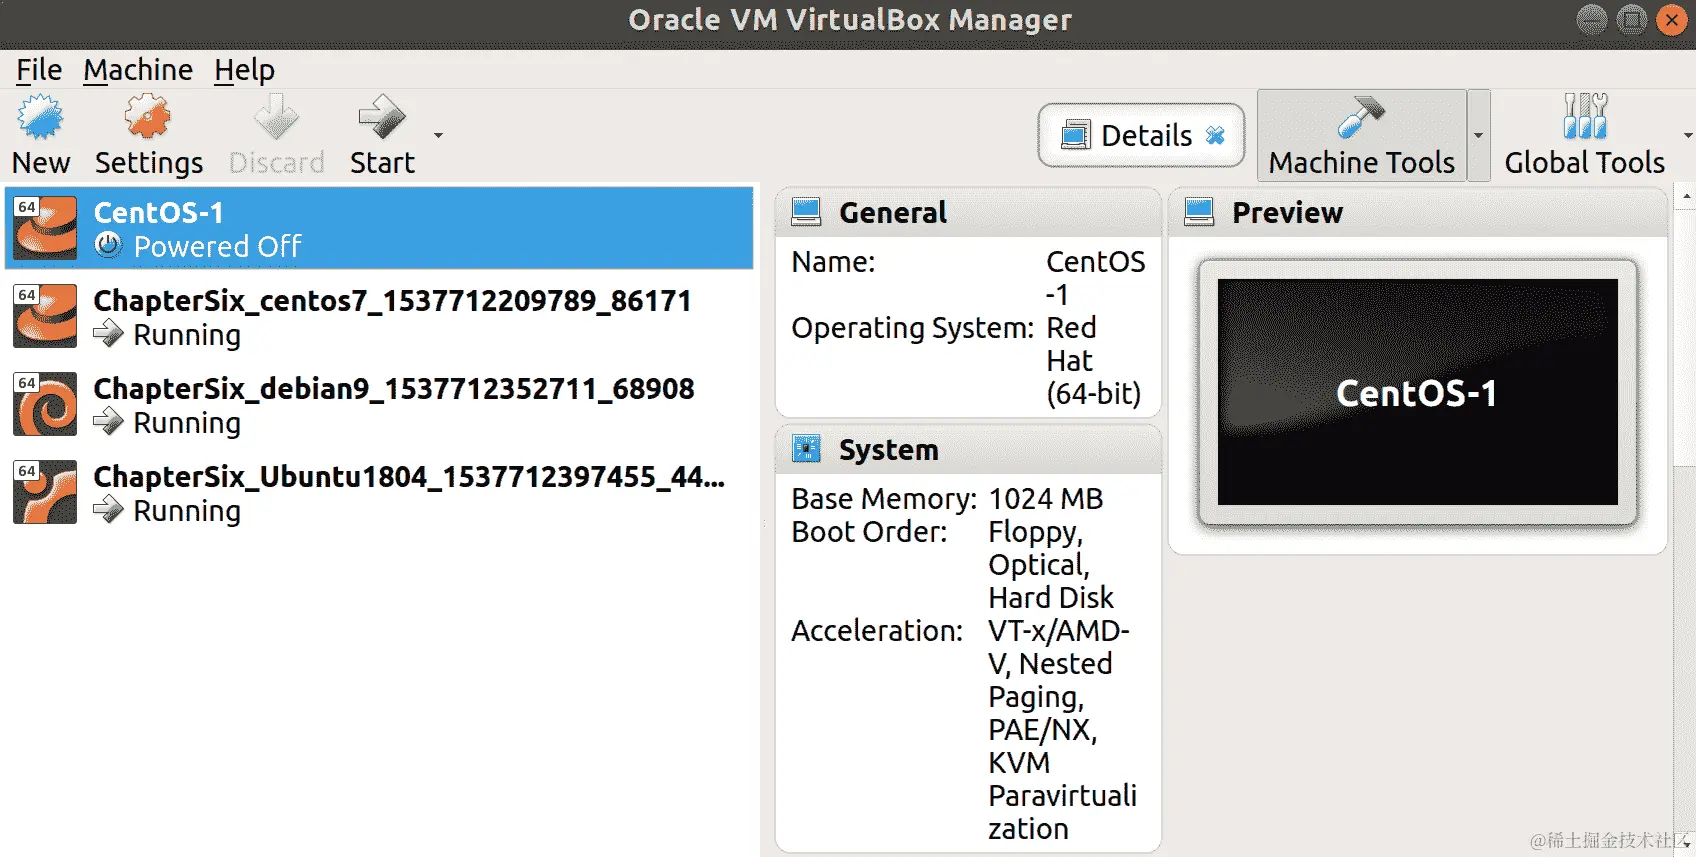Viewport: 1696px width, 857px height.
Task: Click the Running arrow icon for centos7
Action: [108, 334]
